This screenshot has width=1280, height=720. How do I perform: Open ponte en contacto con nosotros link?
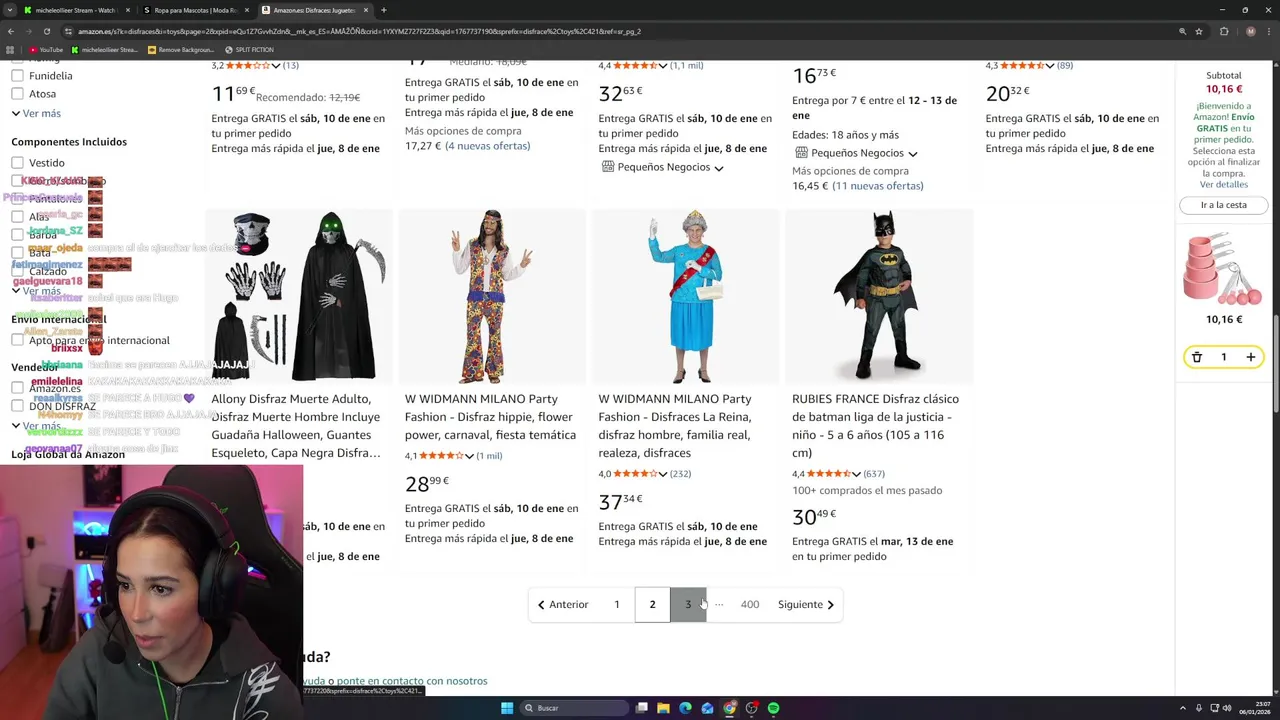412,681
